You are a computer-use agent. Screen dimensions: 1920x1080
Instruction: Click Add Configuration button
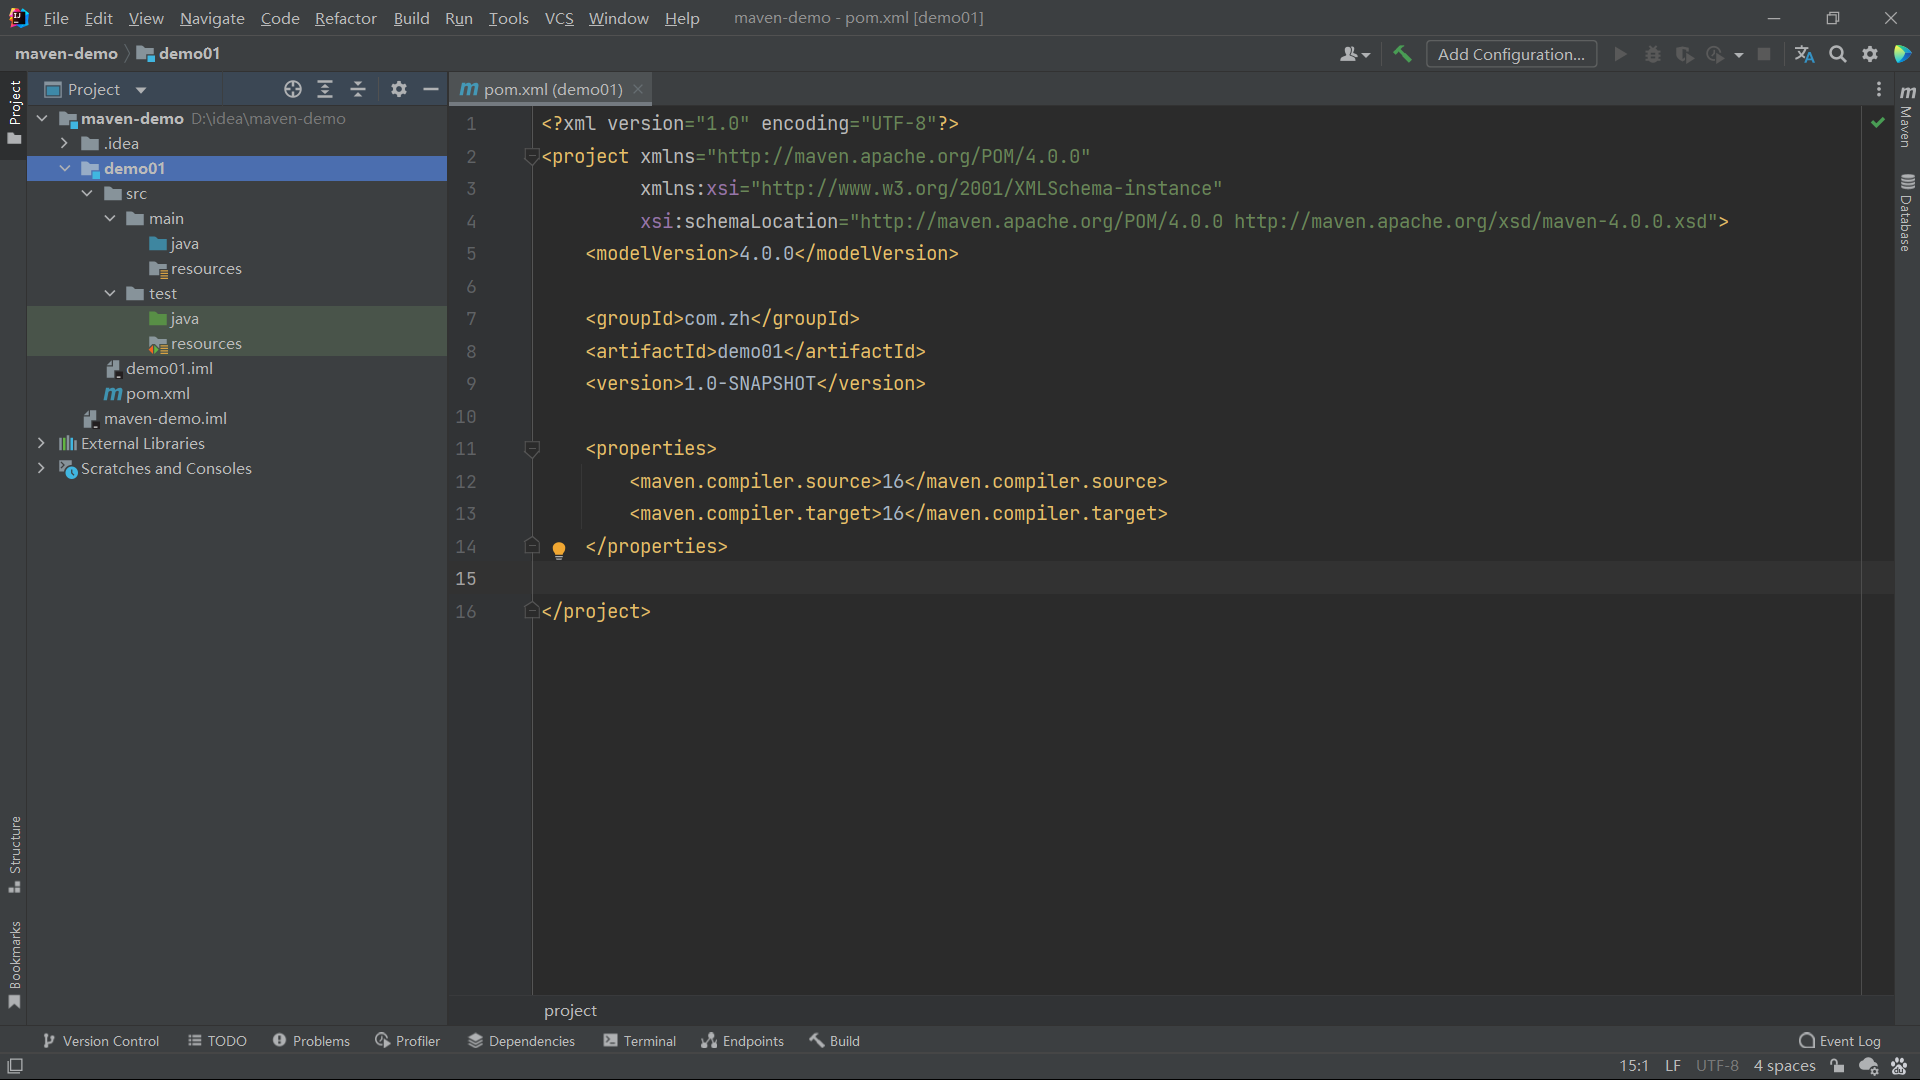[x=1511, y=54]
